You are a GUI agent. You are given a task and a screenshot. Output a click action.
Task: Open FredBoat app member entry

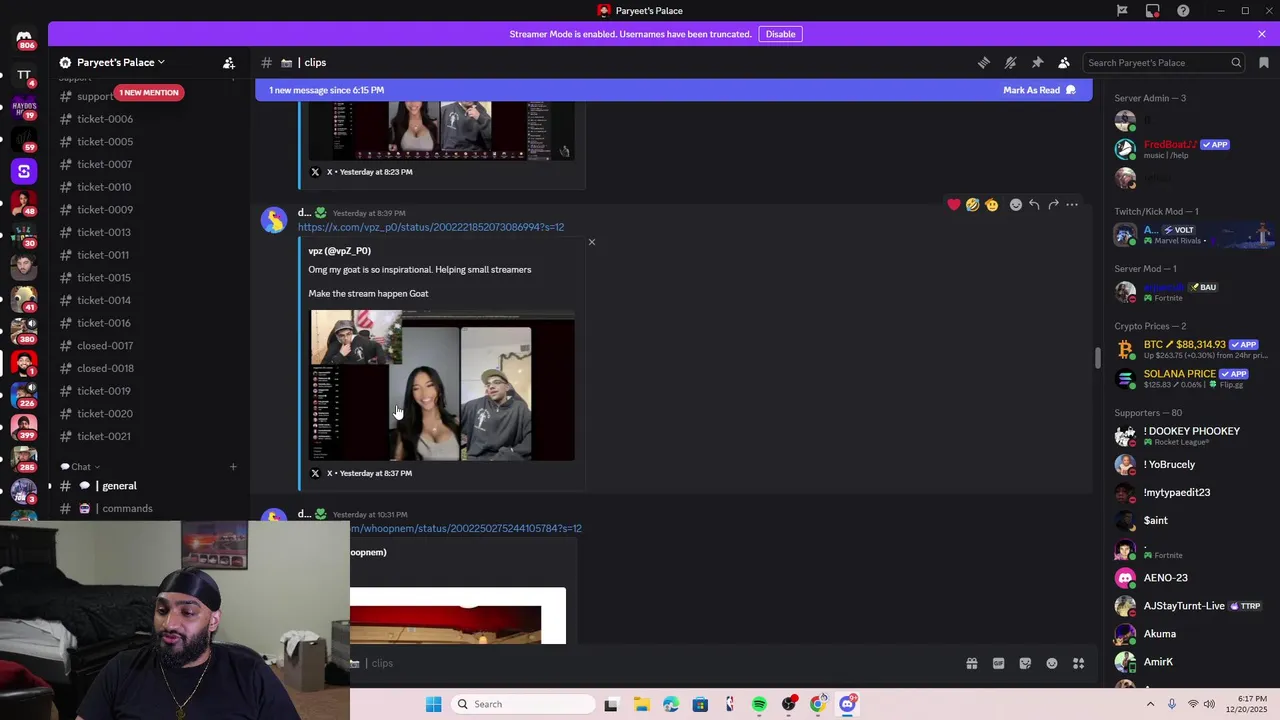pos(1190,149)
